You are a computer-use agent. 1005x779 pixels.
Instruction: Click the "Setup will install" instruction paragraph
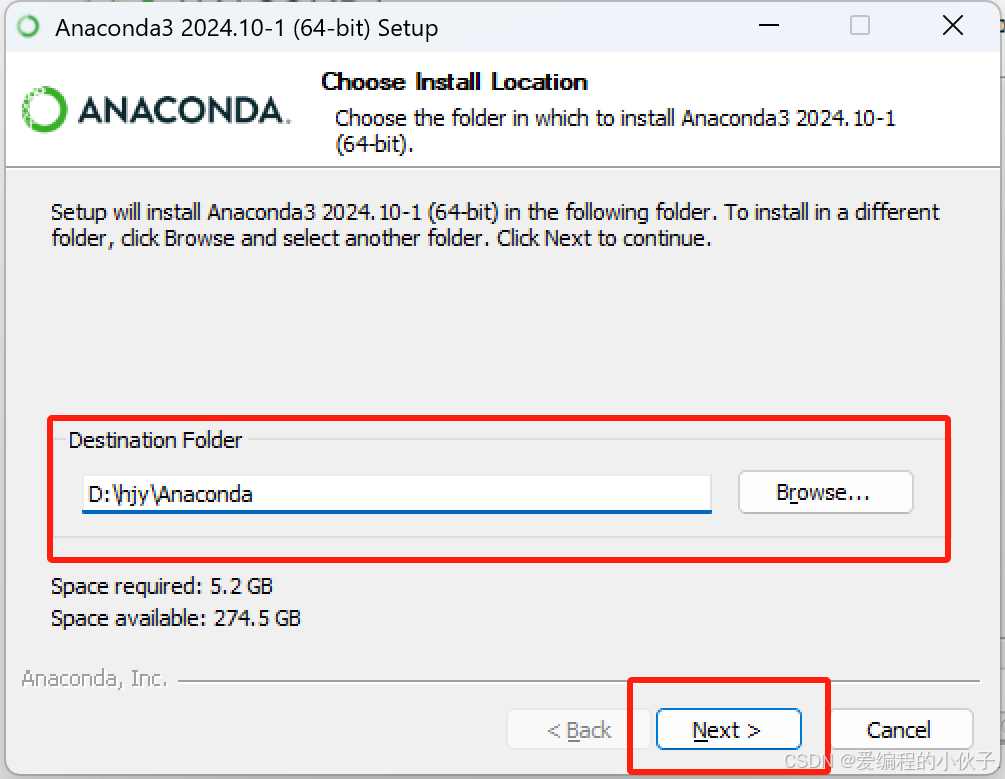[x=495, y=225]
